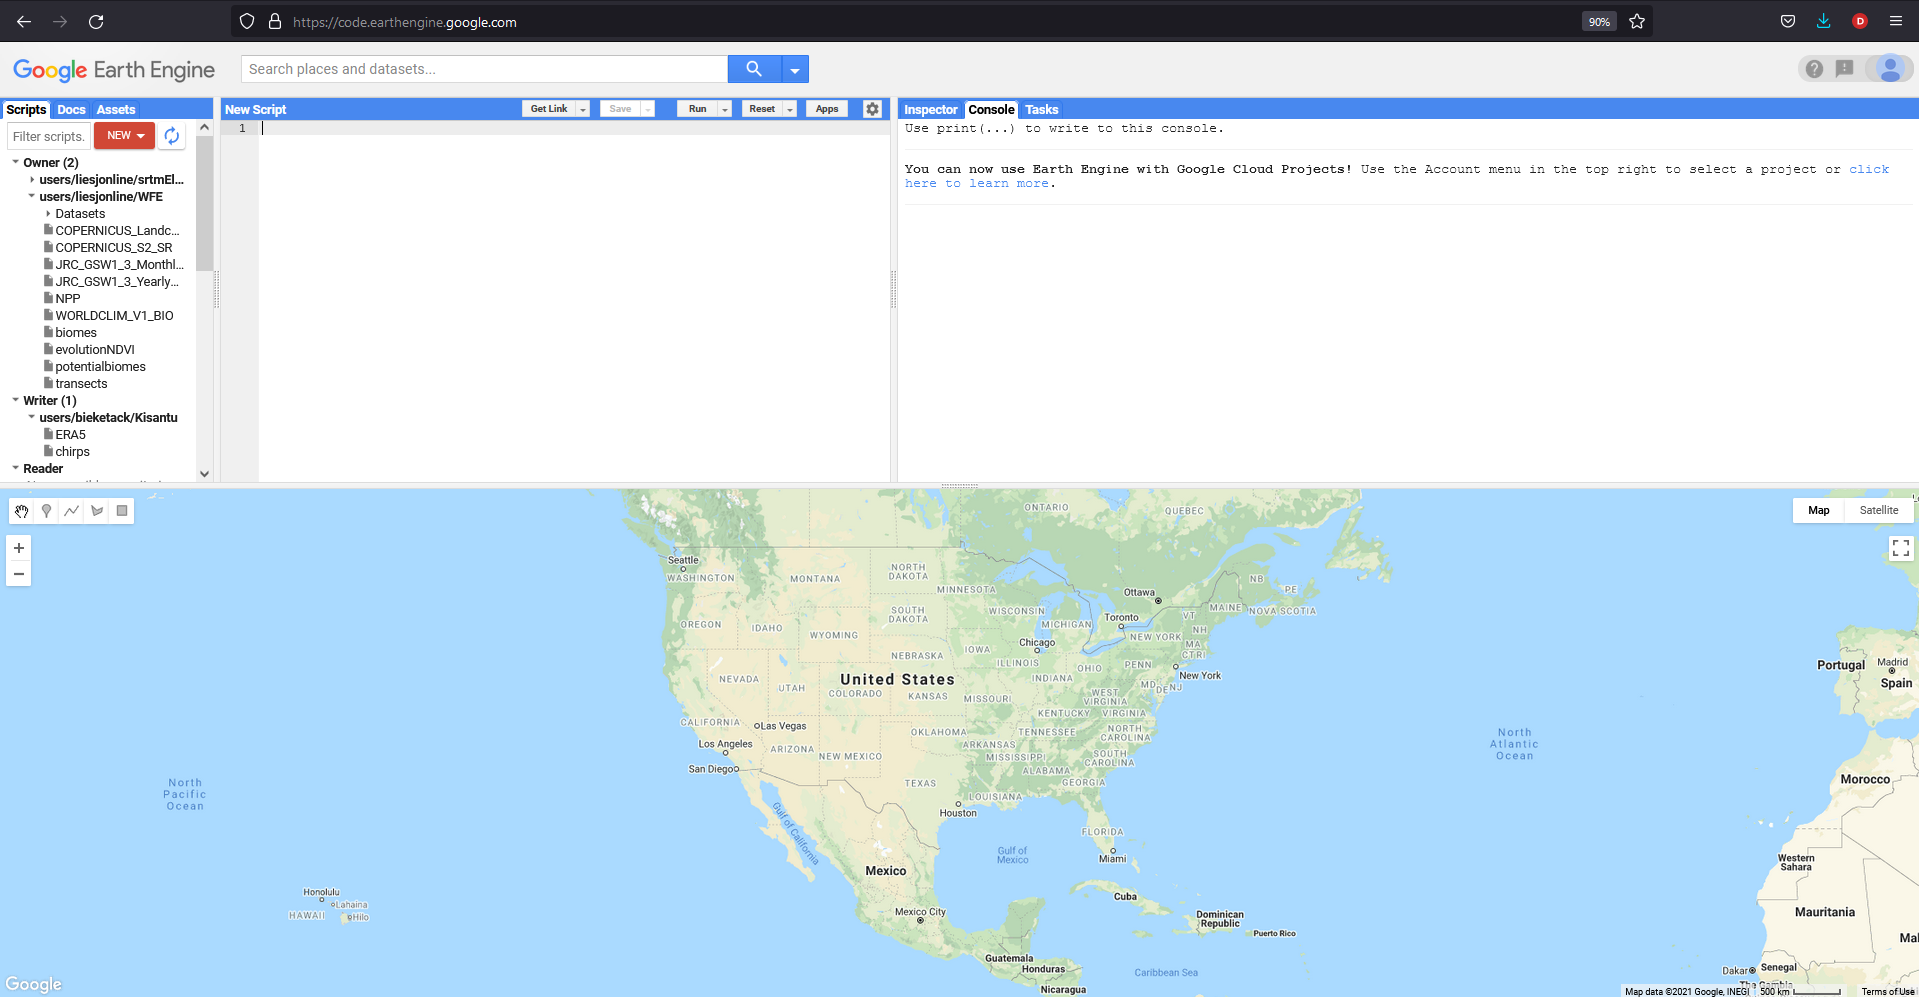Switch to the Docs tab
The image size is (1919, 997).
(71, 110)
